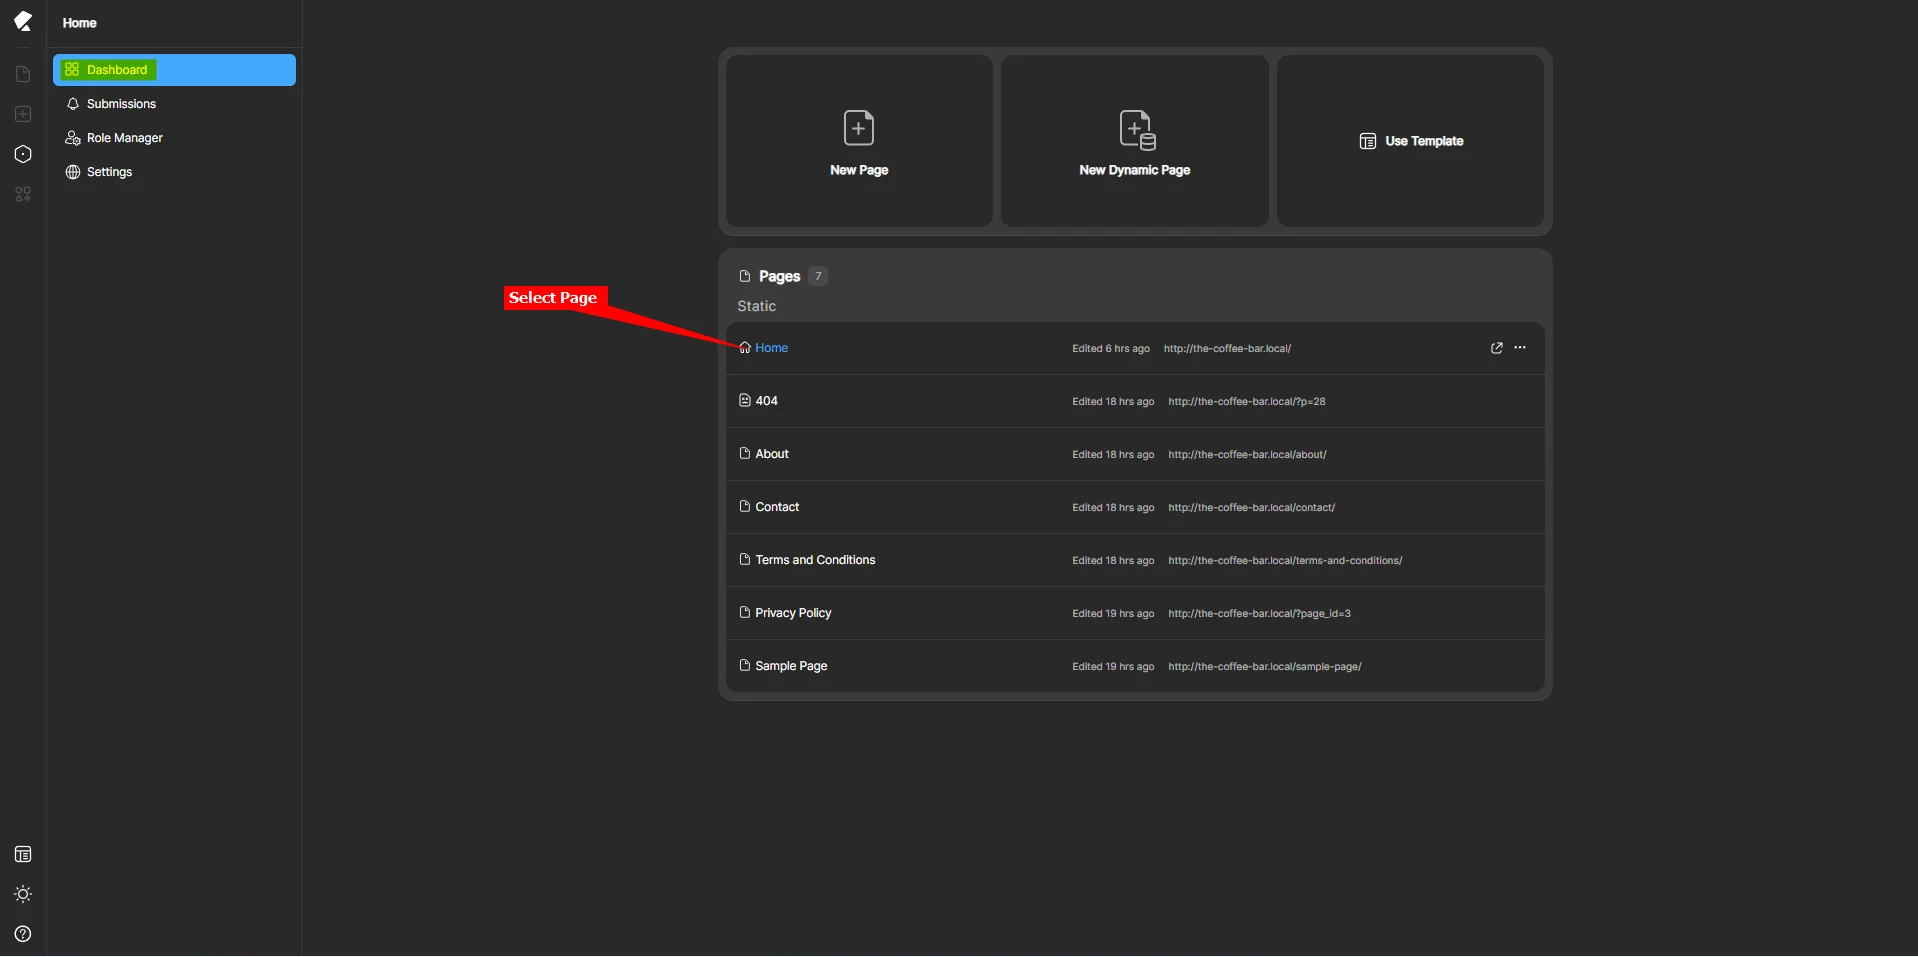The height and width of the screenshot is (957, 1918).
Task: Open the three-dot menu on Home row
Action: [x=1520, y=348]
